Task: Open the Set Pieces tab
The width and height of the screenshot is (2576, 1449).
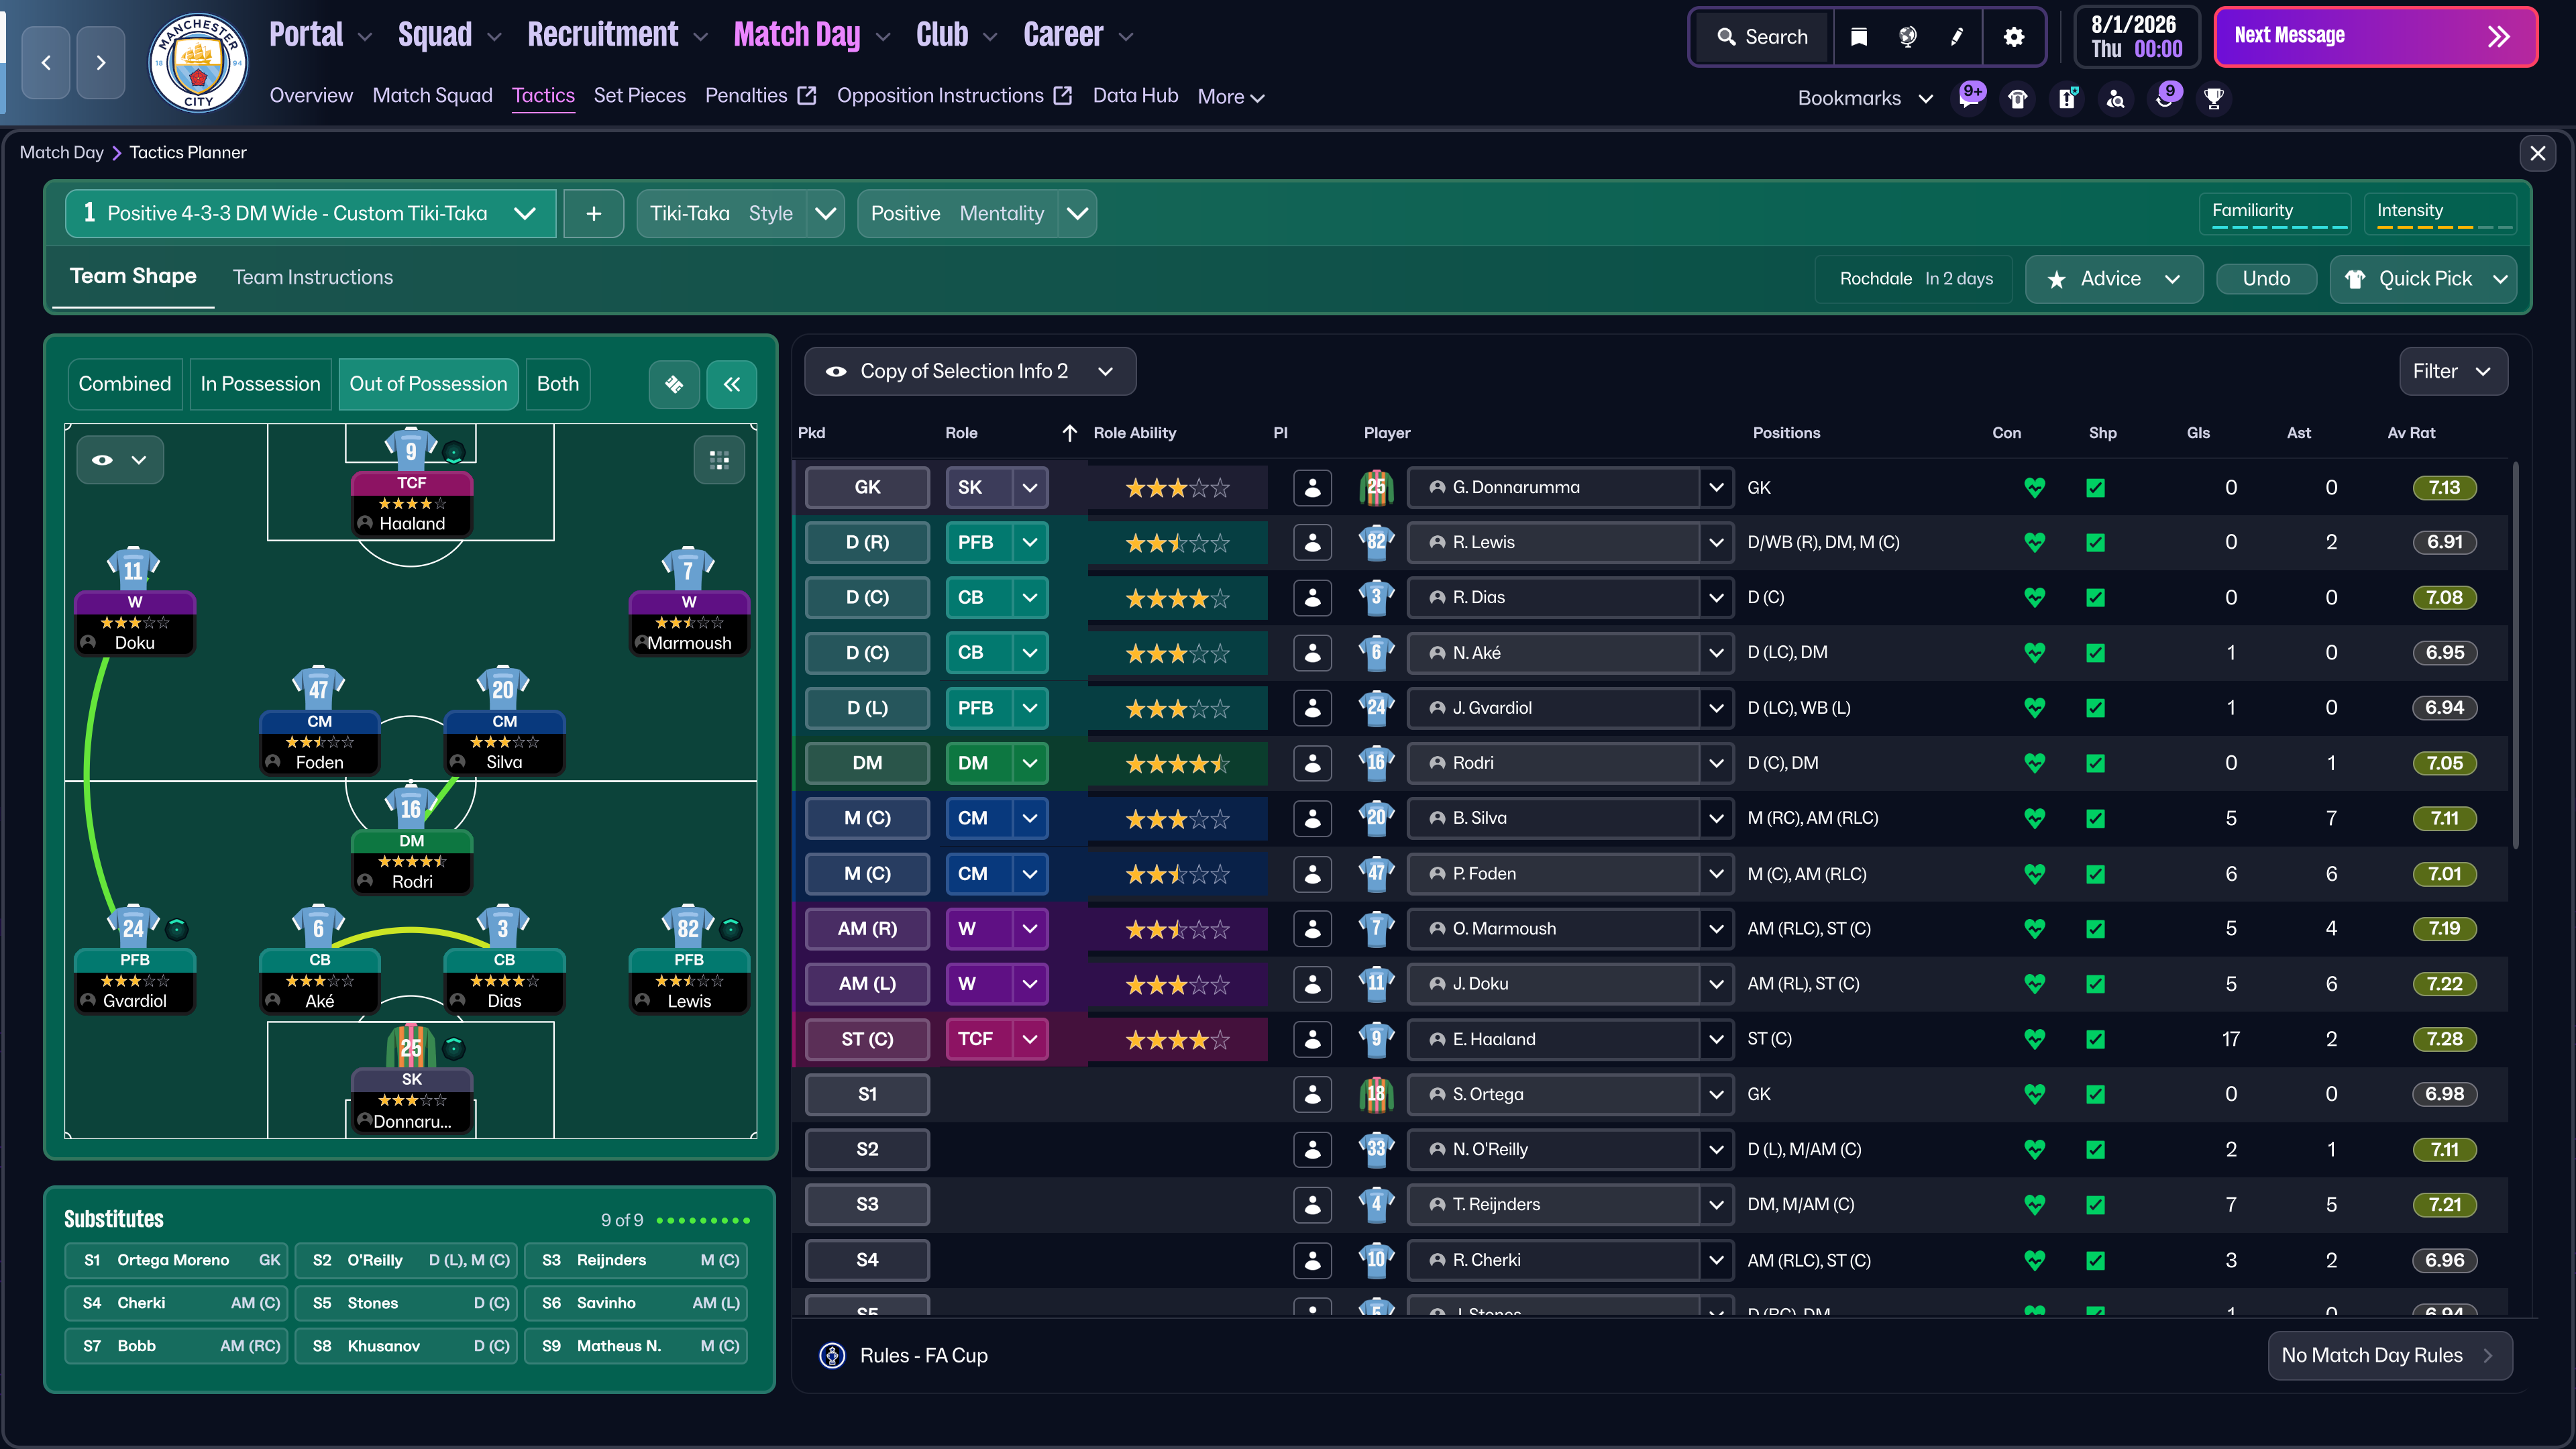Action: point(639,96)
